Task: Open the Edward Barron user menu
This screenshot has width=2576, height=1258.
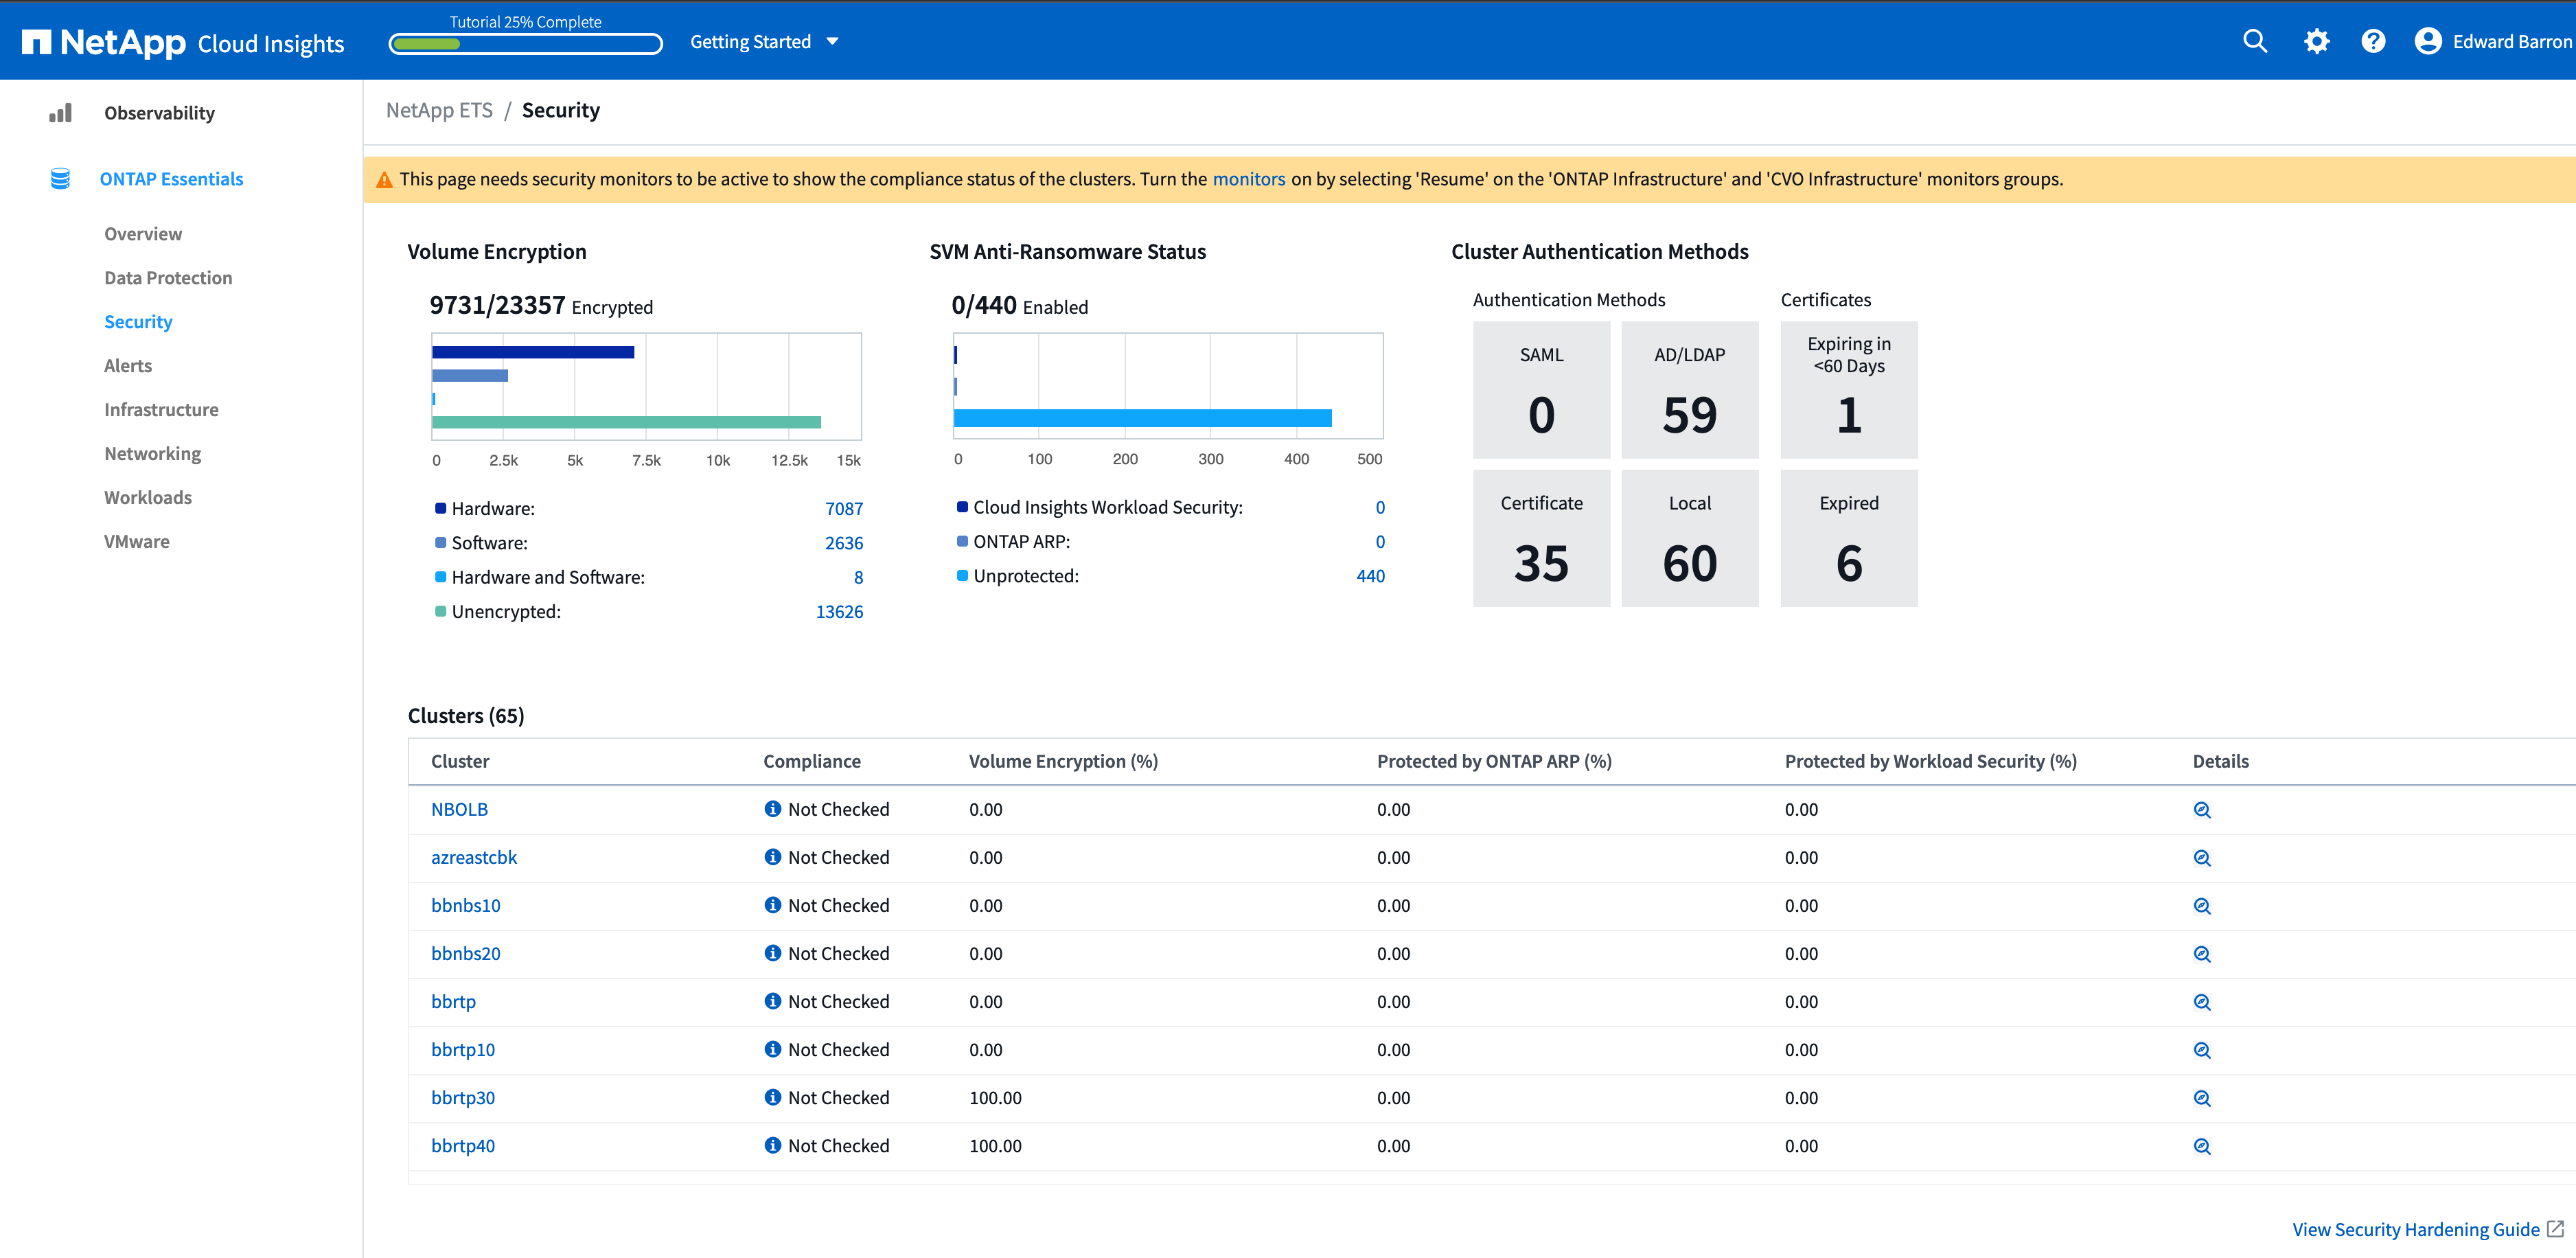Action: coord(2511,42)
